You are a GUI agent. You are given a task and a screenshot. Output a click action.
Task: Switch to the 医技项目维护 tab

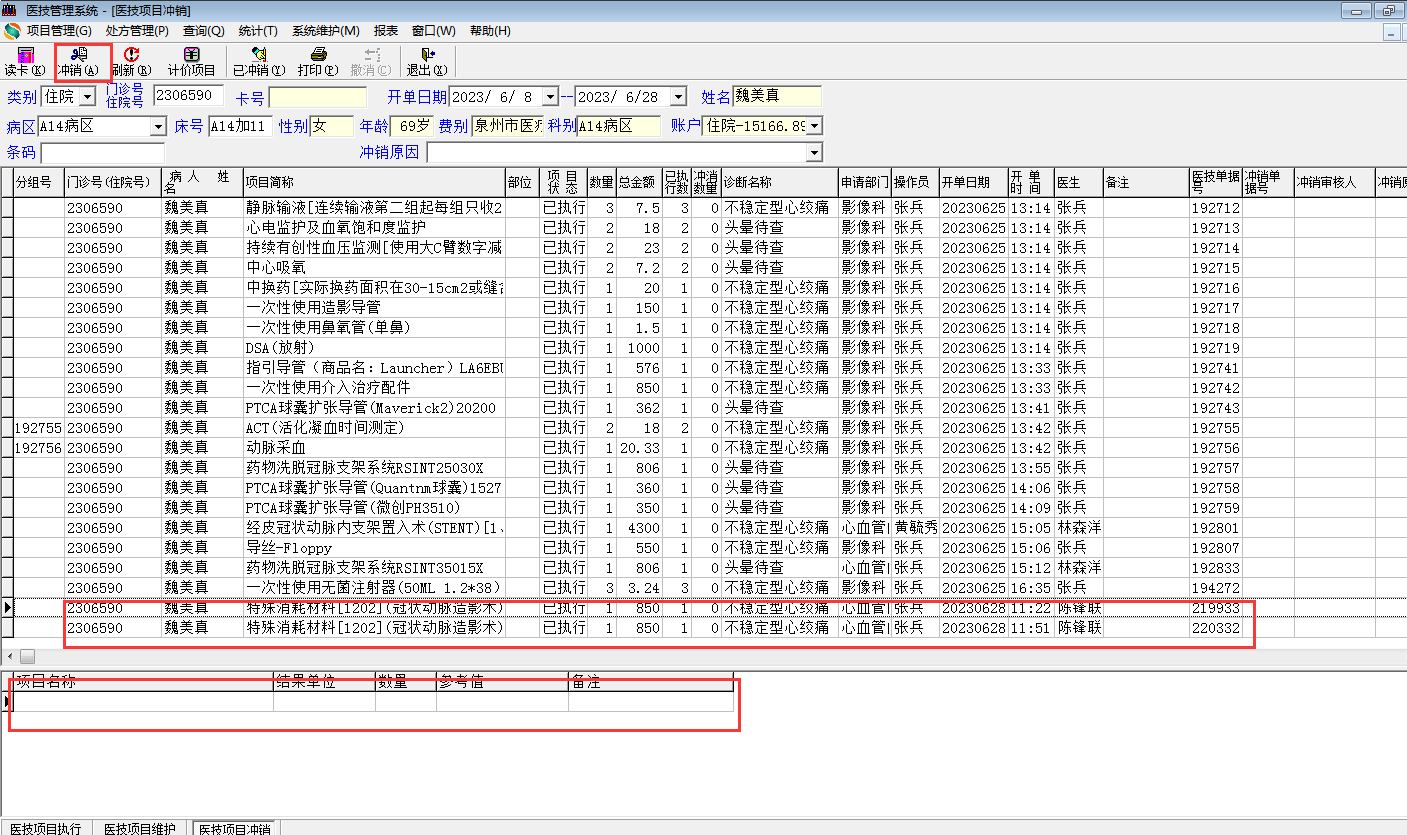pos(140,828)
